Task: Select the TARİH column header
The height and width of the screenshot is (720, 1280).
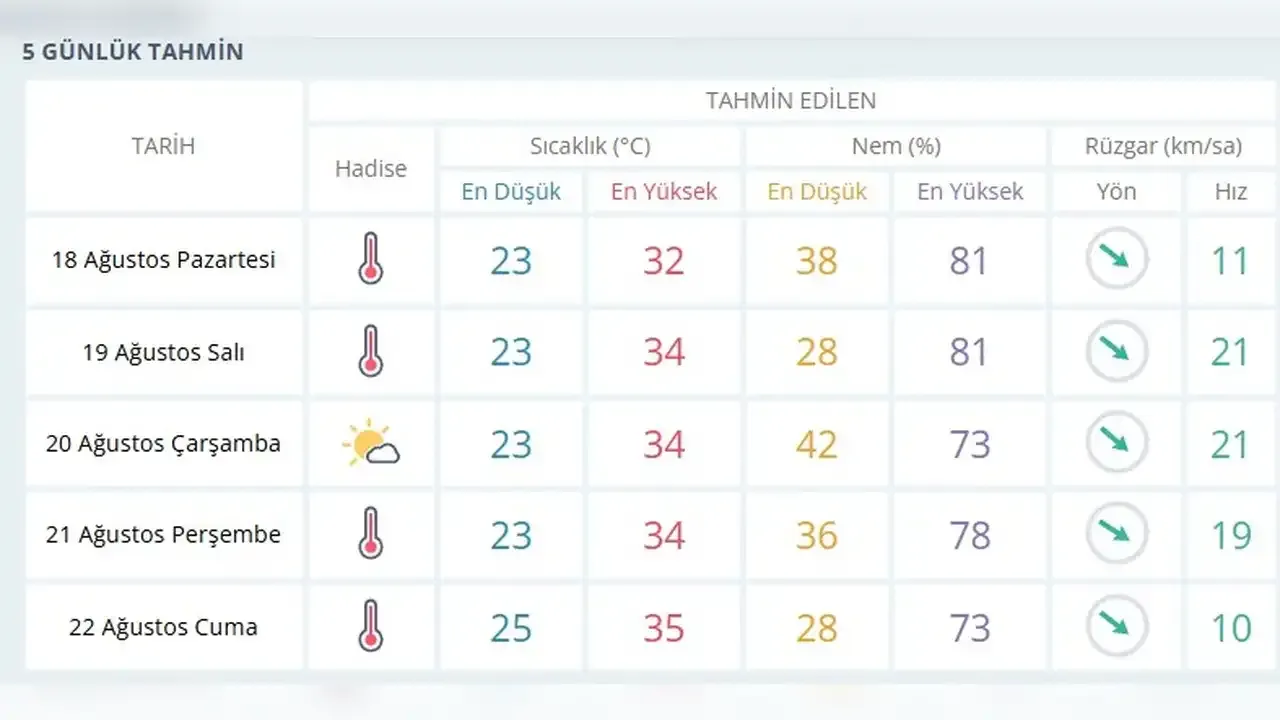Action: (x=163, y=146)
